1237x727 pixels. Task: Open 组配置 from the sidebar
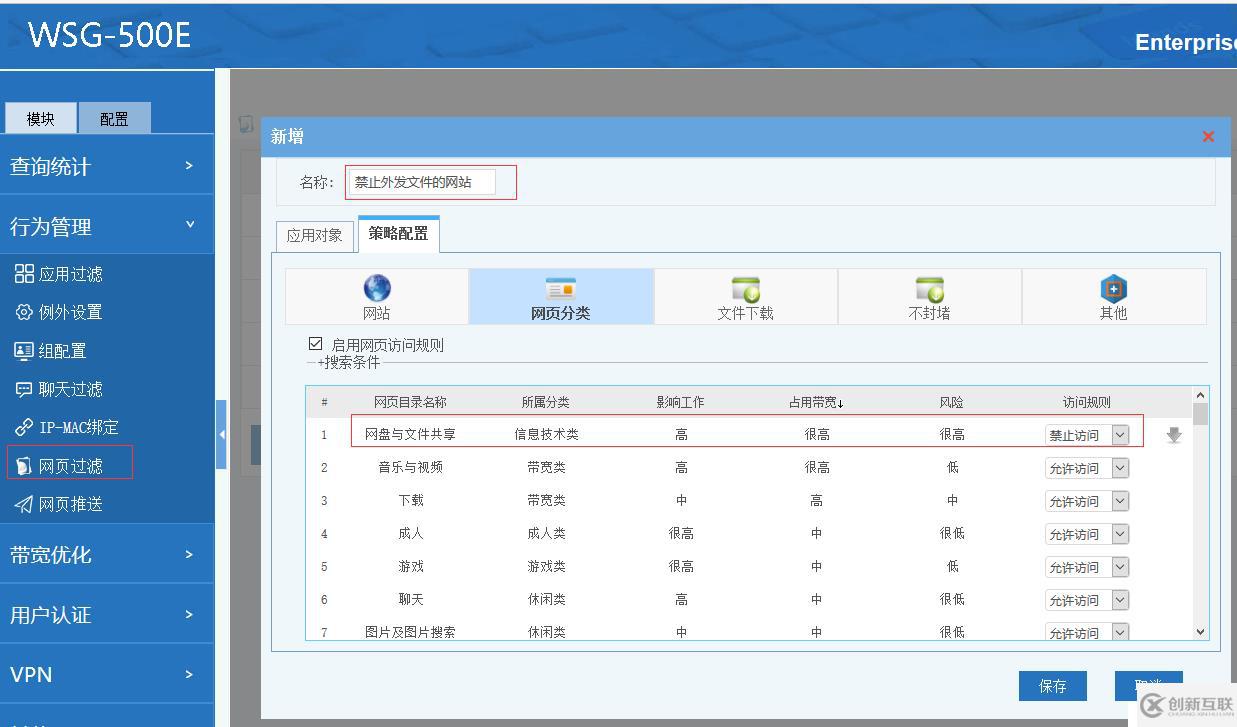click(x=58, y=350)
